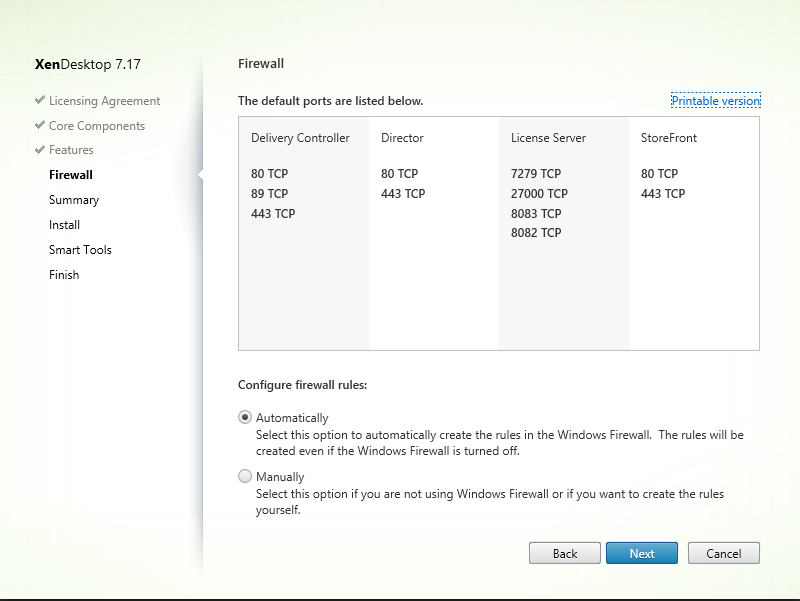
Task: Open the Smart Tools step
Action: [80, 250]
